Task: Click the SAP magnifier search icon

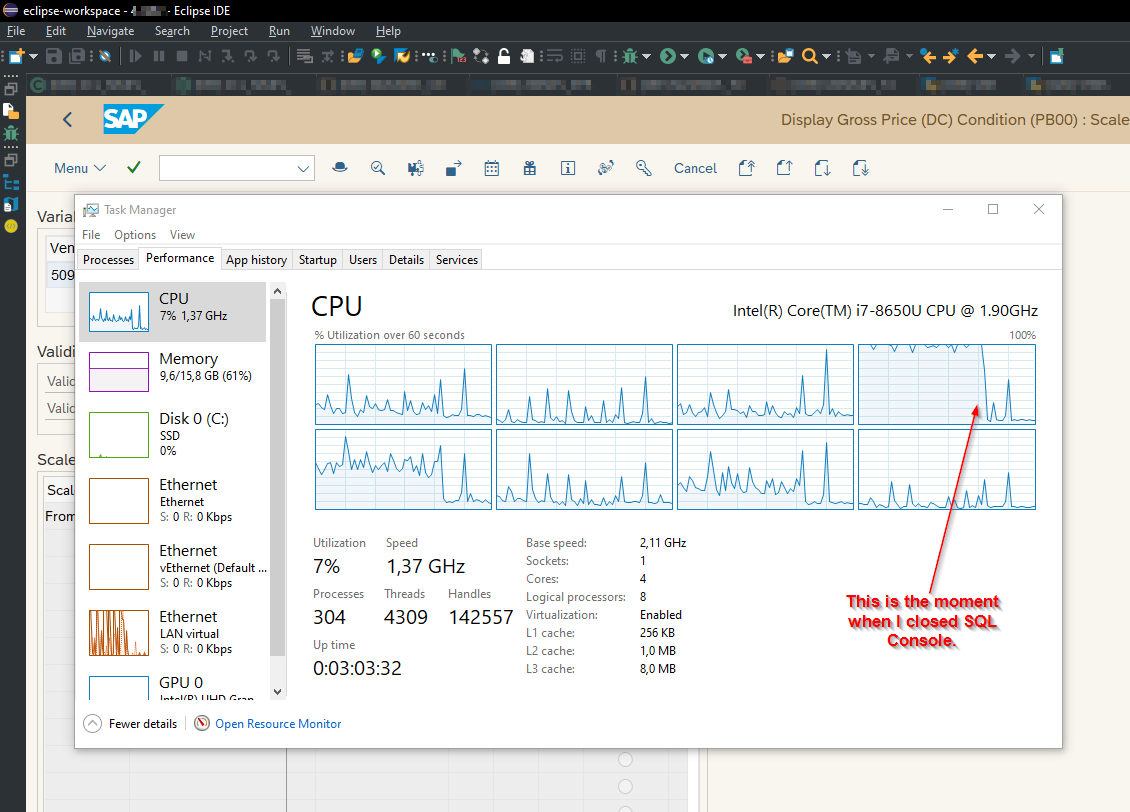Action: tap(378, 168)
